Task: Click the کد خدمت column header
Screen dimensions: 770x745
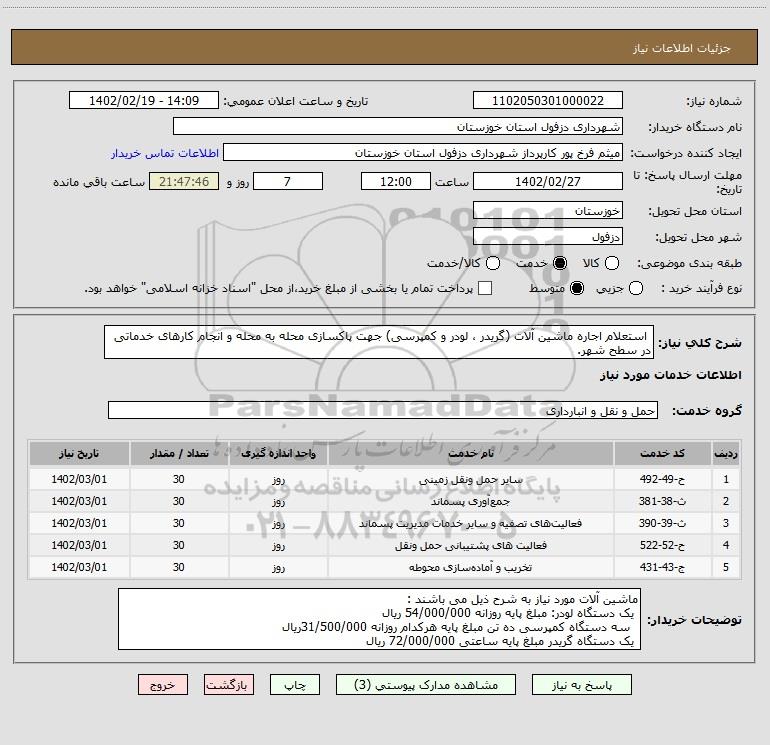Action: (662, 453)
